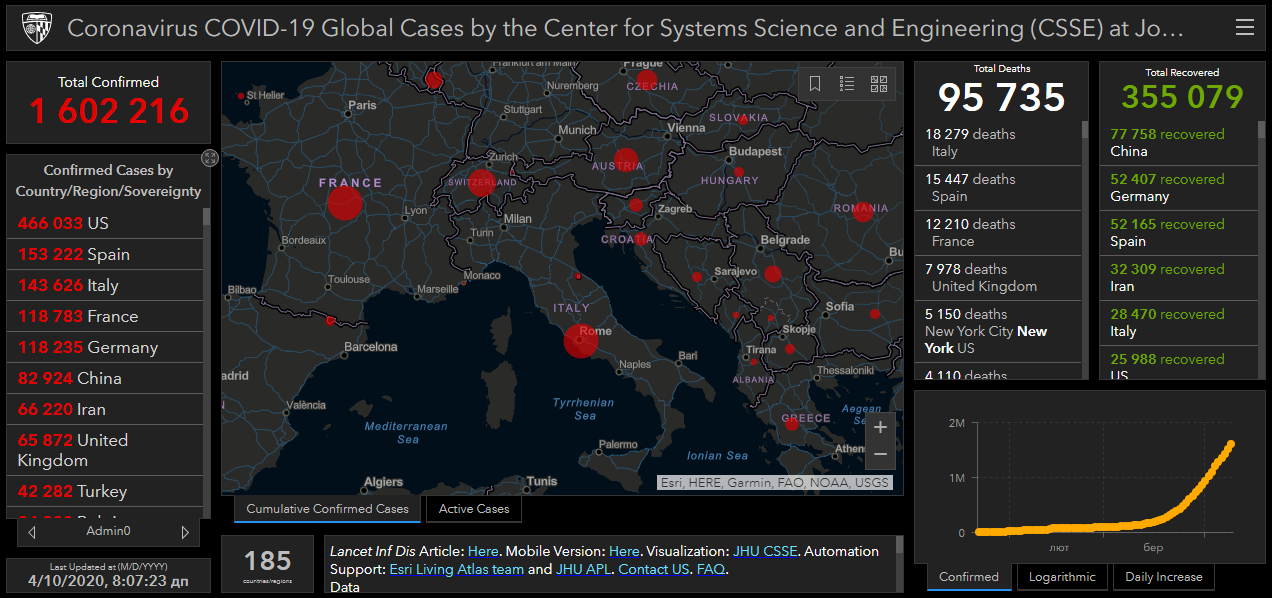Open the Lancet Inf Dis Article 'Here' link
The width and height of the screenshot is (1272, 598).
[483, 551]
